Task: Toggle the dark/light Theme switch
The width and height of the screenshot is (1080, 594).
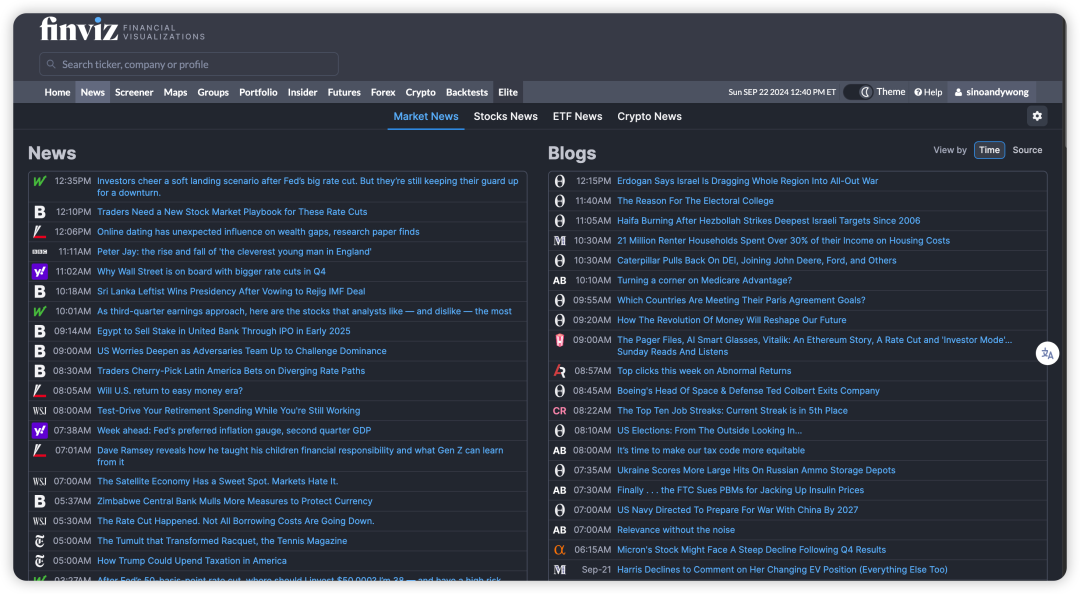Action: coord(858,92)
